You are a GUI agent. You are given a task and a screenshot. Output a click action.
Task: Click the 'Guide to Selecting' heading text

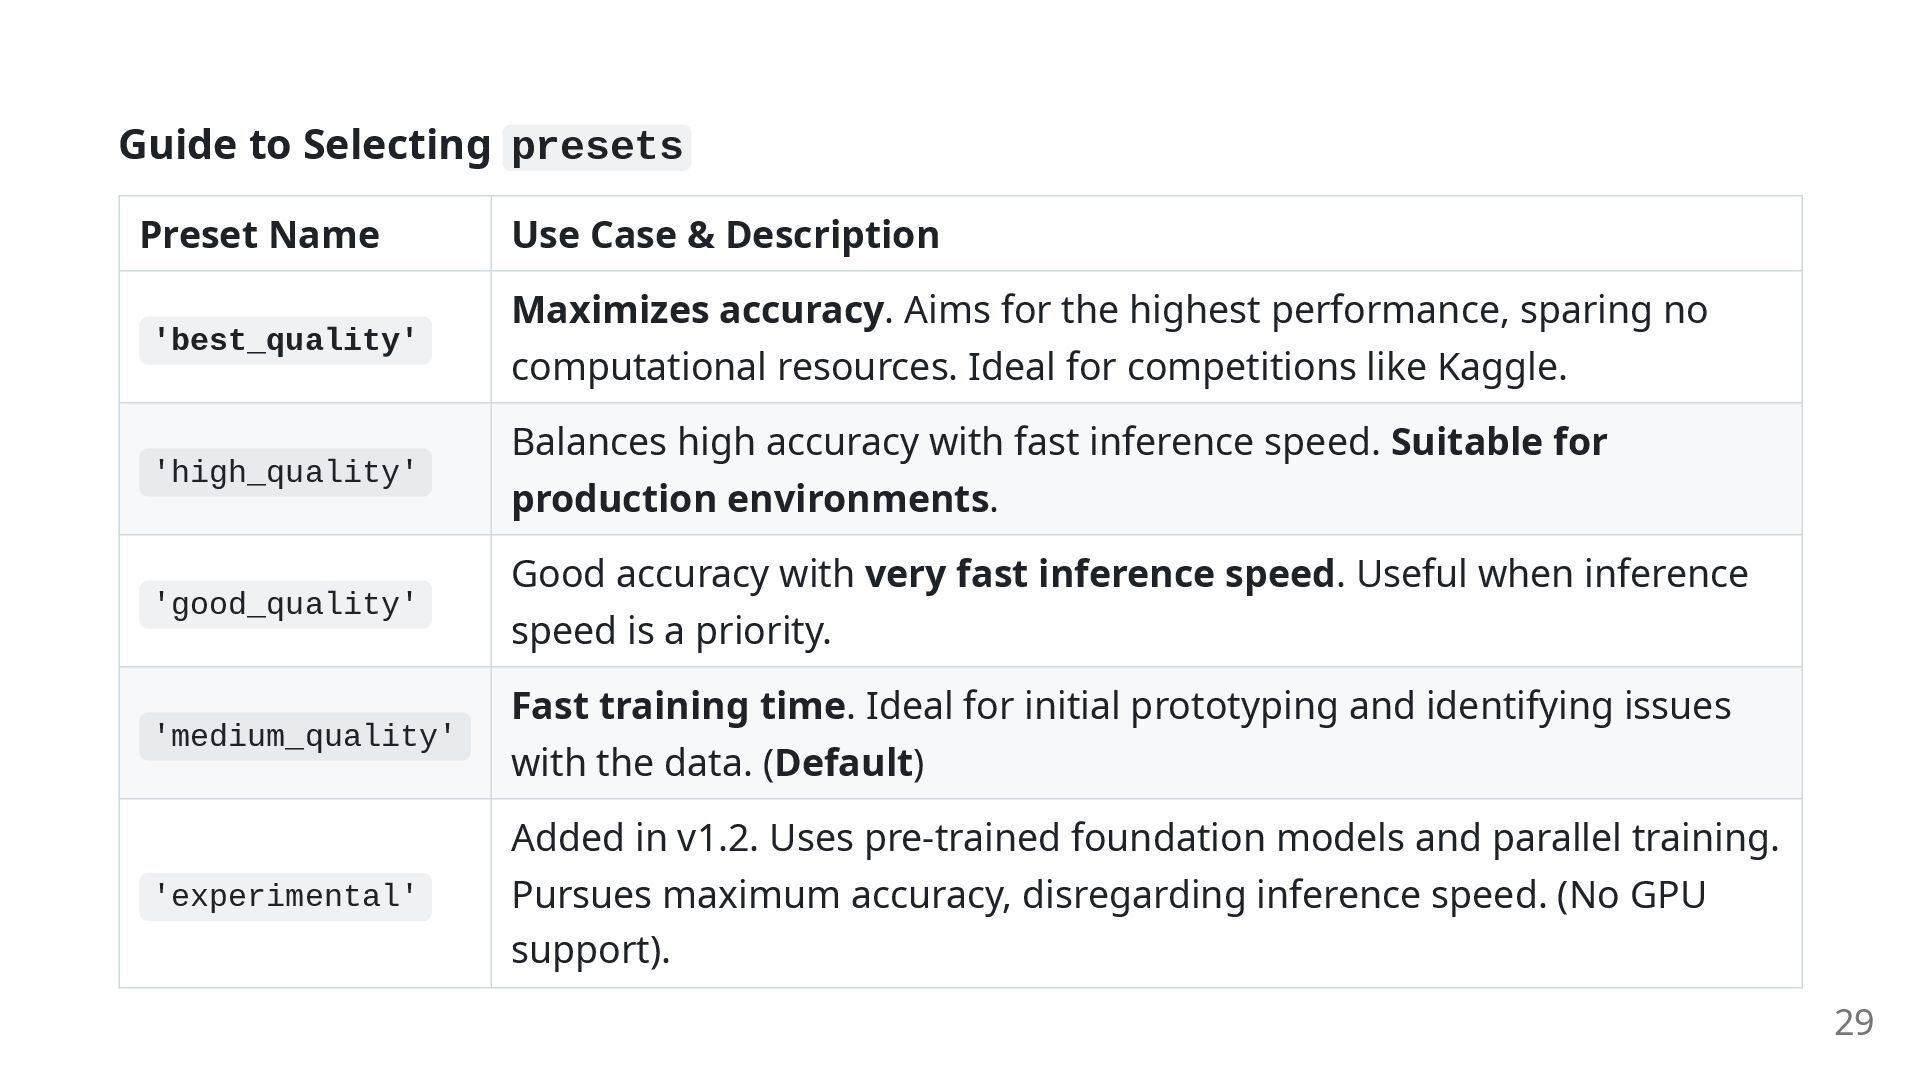305,145
